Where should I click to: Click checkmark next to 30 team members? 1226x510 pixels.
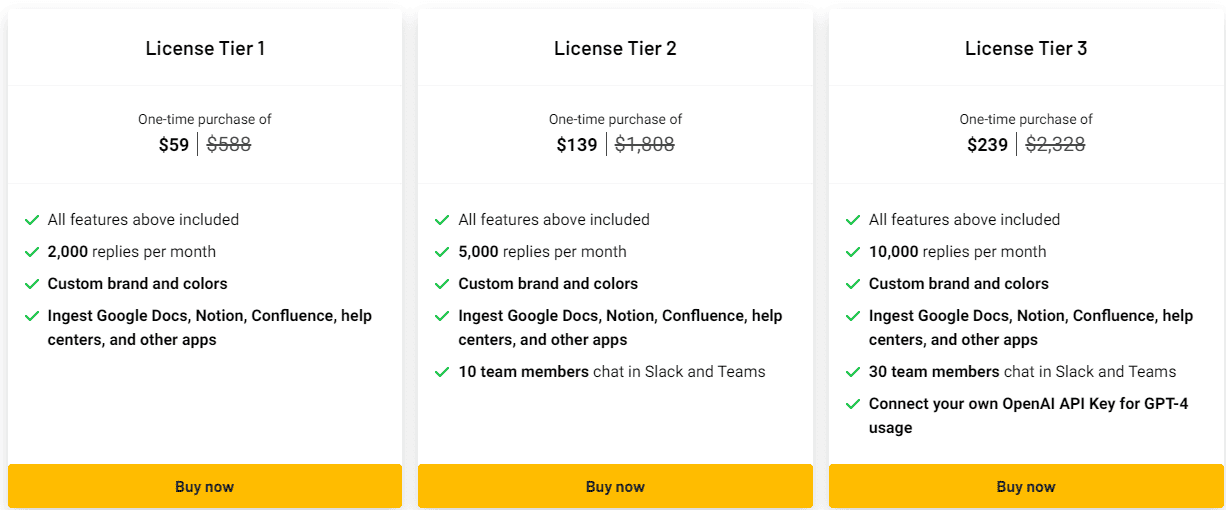(853, 372)
